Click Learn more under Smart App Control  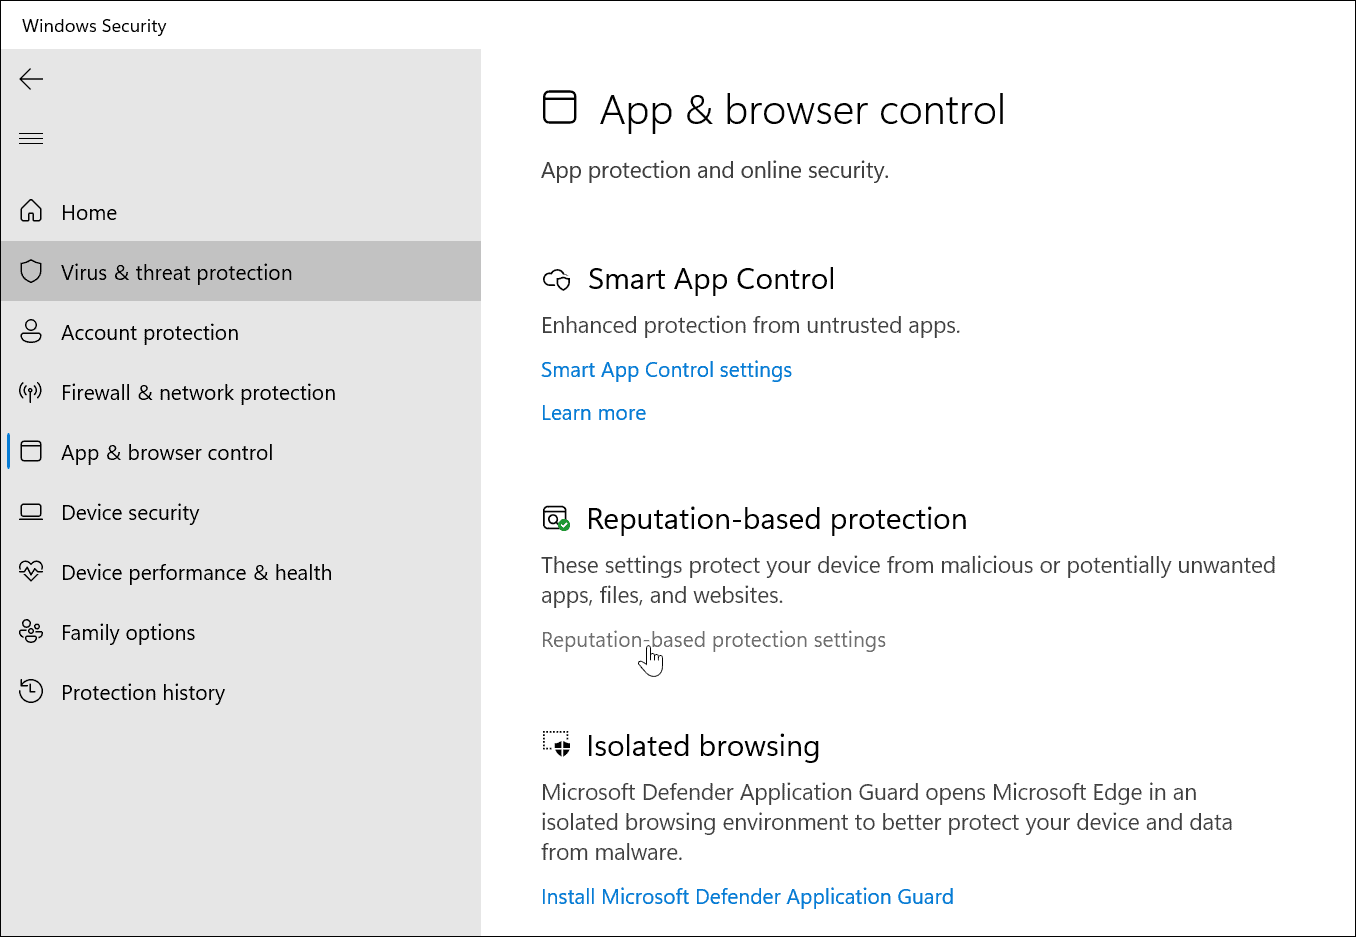[x=593, y=413]
